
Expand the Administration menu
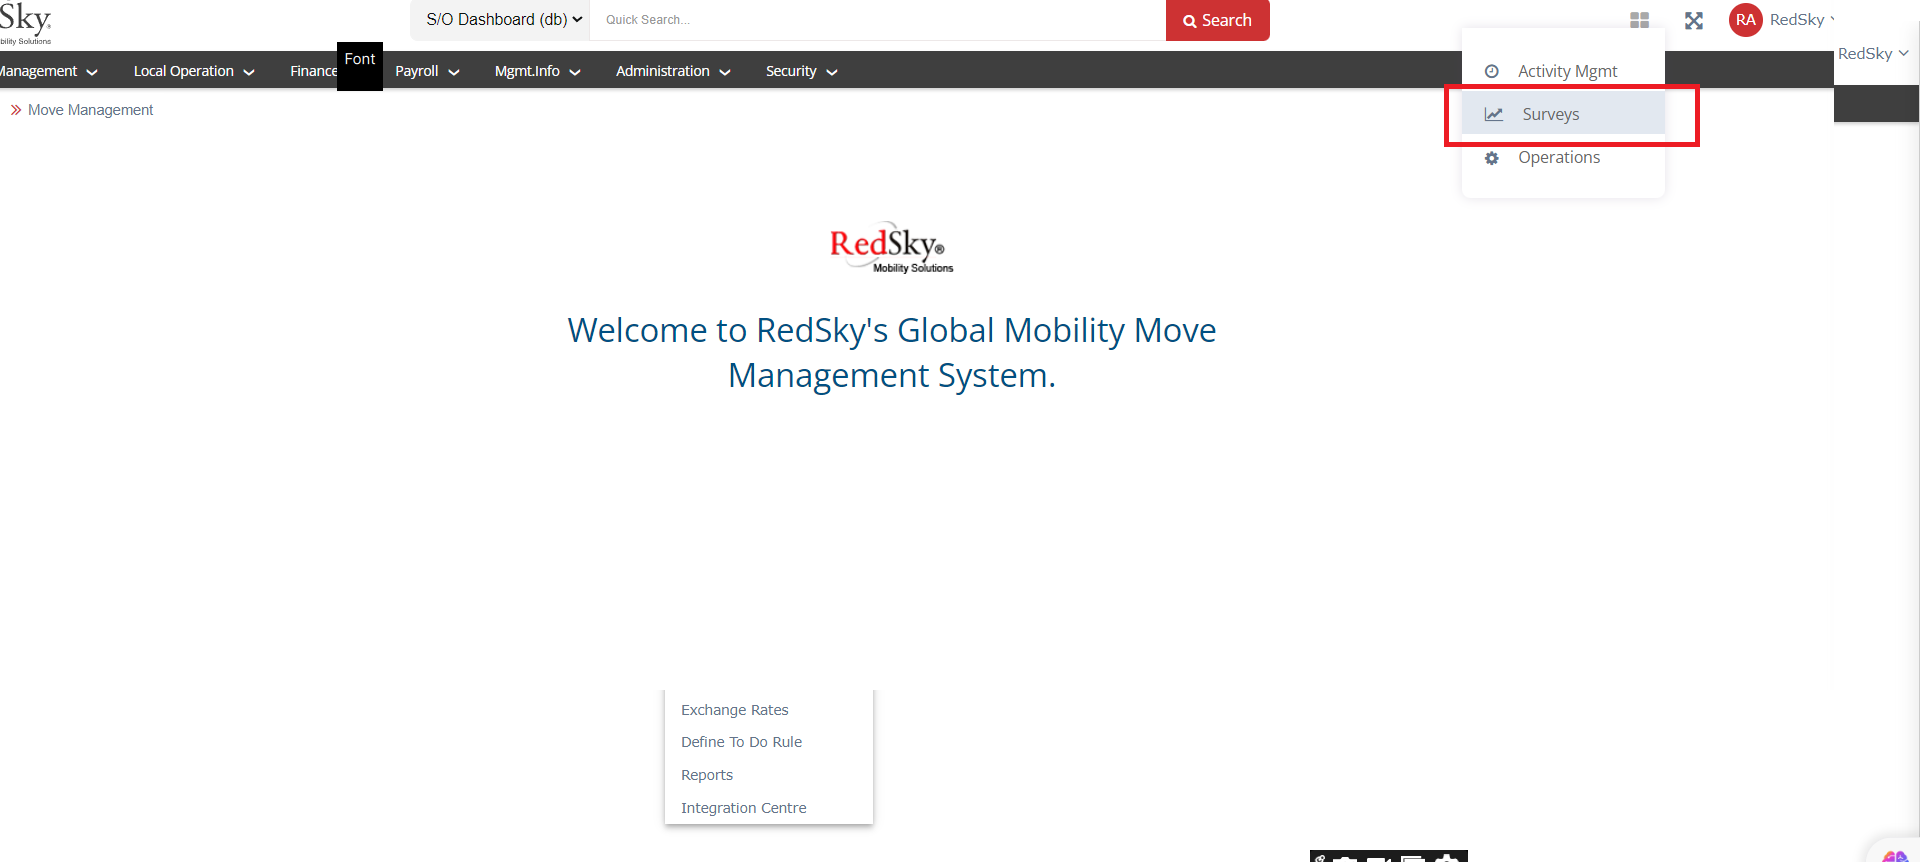[x=673, y=71]
